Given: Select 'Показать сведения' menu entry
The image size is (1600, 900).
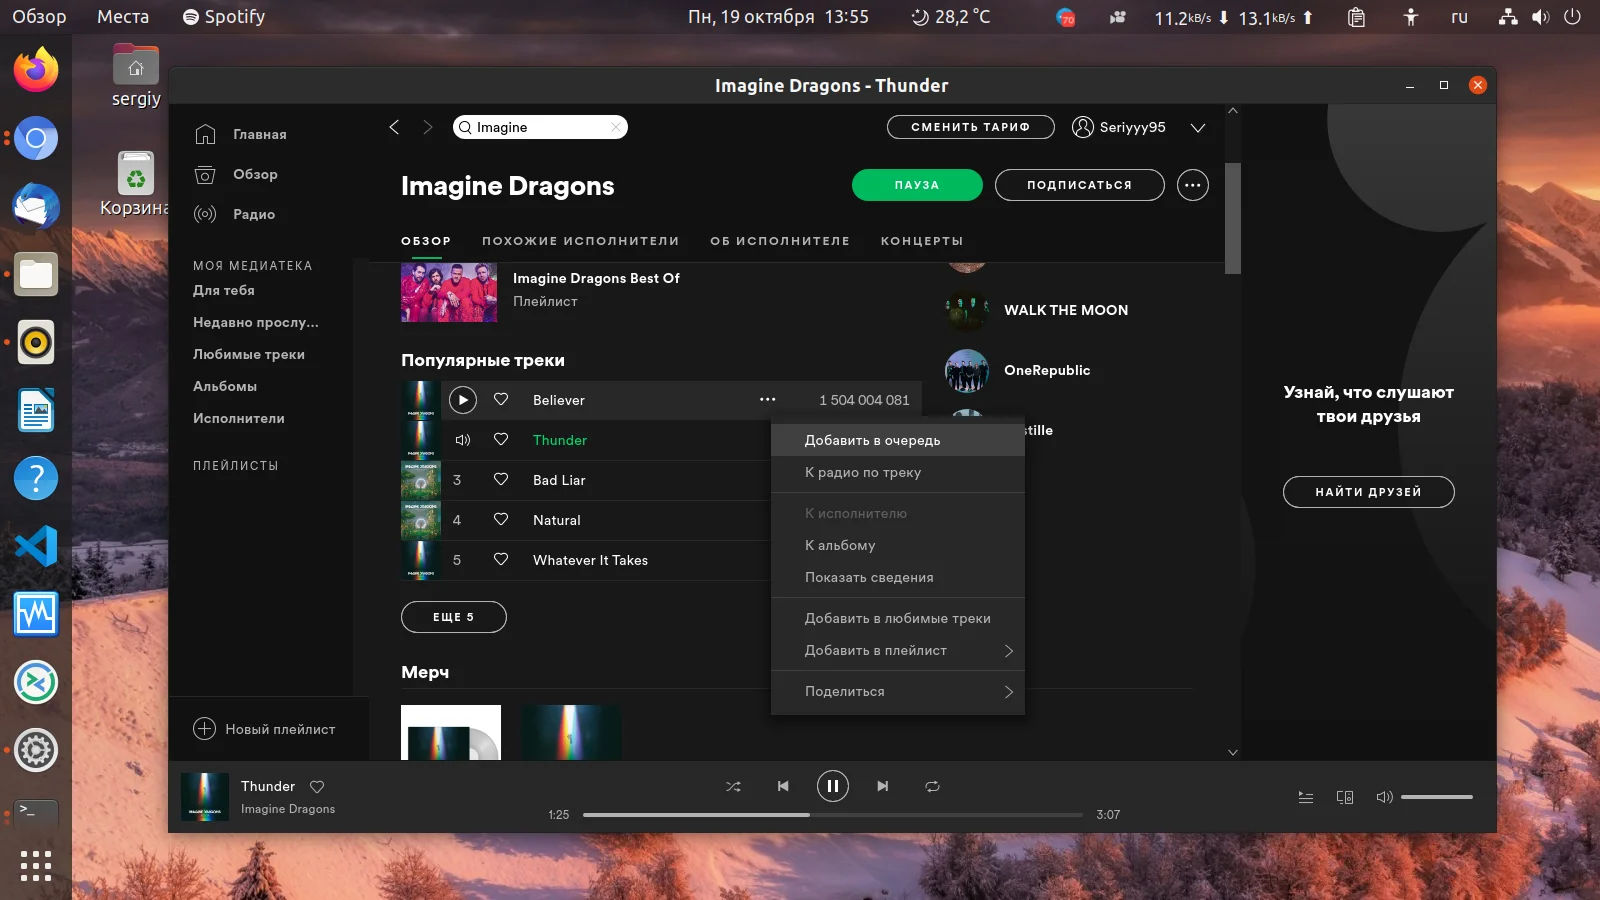Looking at the screenshot, I should tap(898, 577).
